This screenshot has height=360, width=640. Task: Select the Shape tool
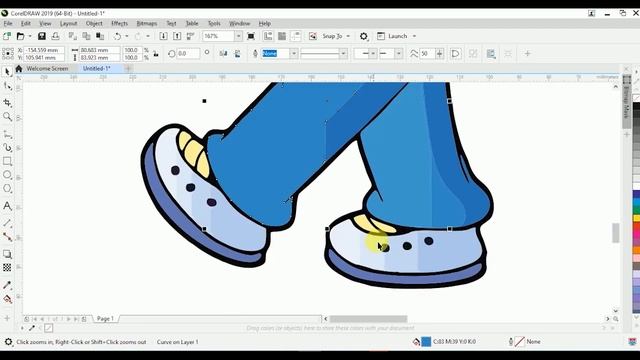pos(7,87)
